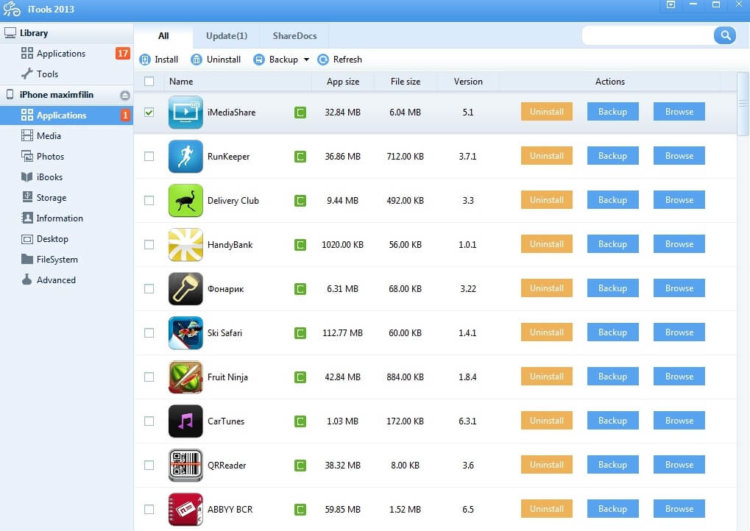
Task: Select iPhone Applications in sidebar
Action: pos(66,115)
